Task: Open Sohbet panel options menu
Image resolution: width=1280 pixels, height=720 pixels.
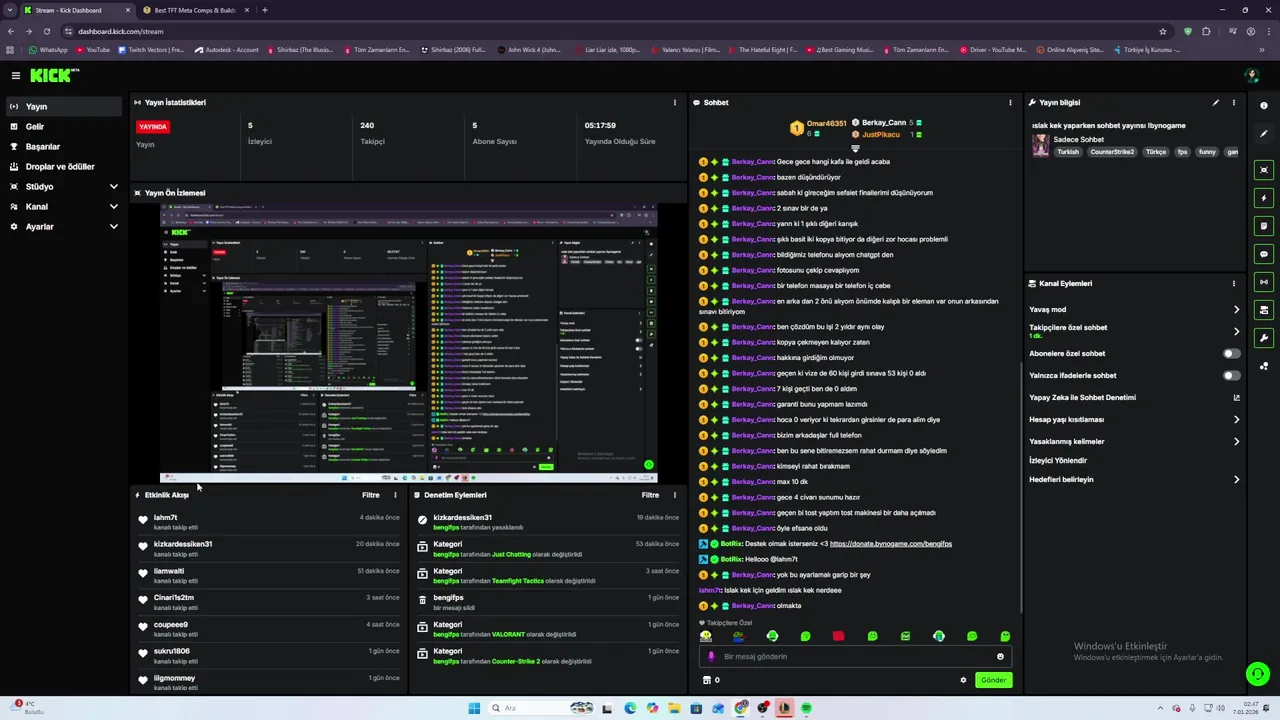Action: pos(1010,102)
